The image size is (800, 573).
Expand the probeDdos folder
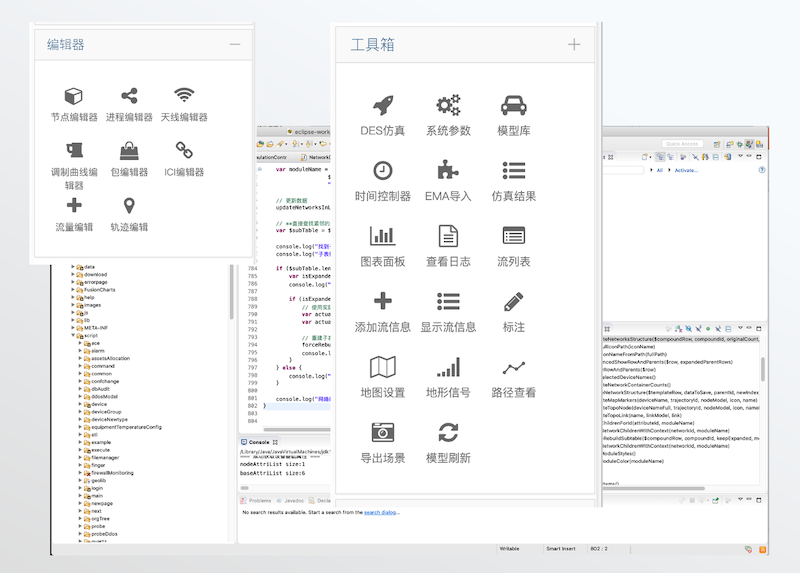coord(80,534)
